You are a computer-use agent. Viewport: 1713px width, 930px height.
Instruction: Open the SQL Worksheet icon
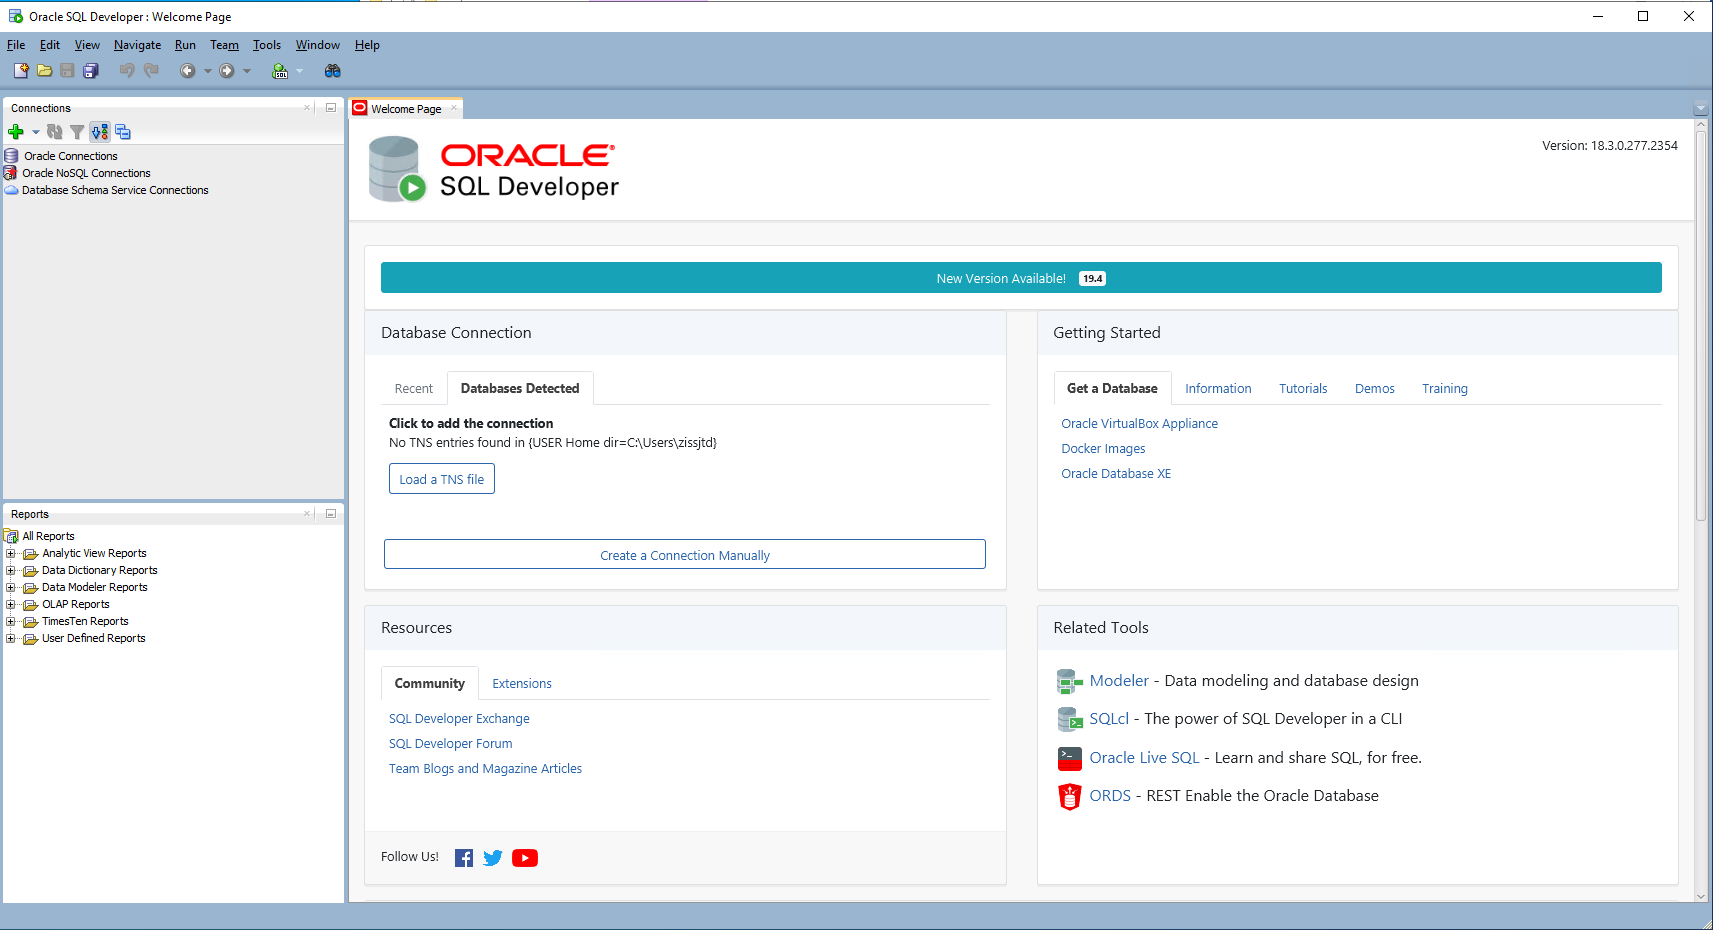[280, 71]
